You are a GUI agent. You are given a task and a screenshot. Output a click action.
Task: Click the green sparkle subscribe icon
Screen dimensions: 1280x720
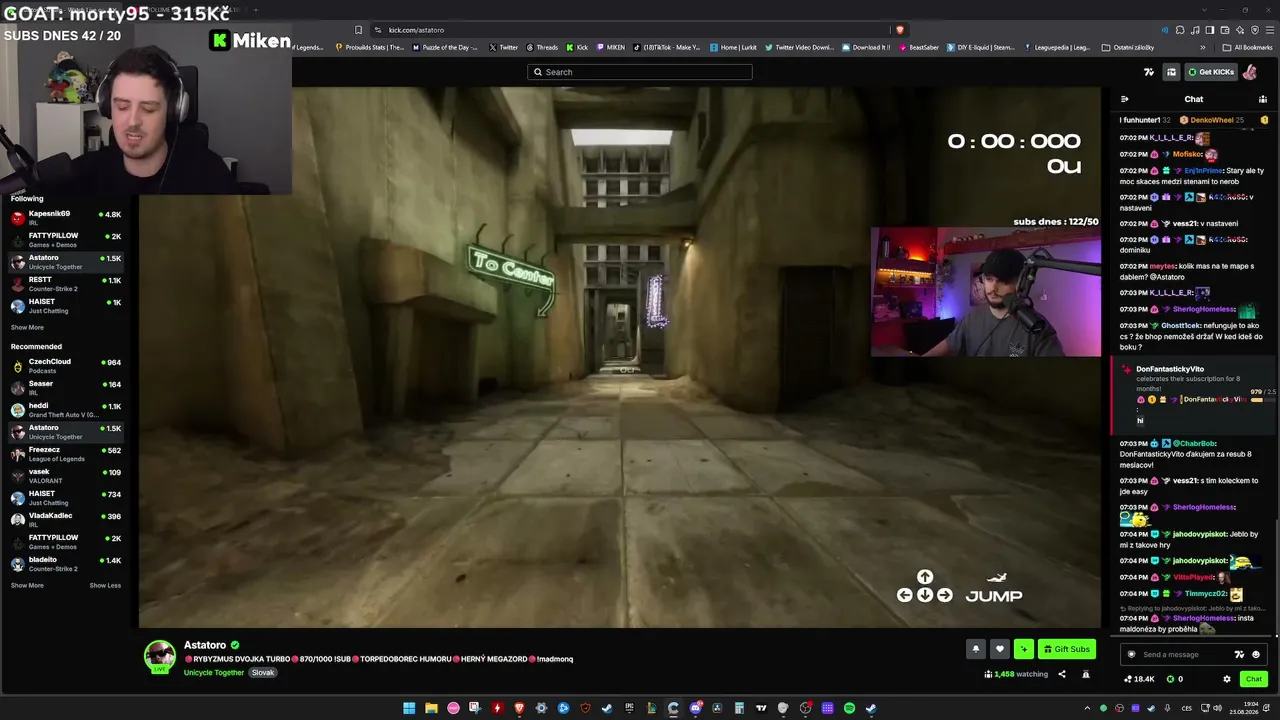point(1023,649)
